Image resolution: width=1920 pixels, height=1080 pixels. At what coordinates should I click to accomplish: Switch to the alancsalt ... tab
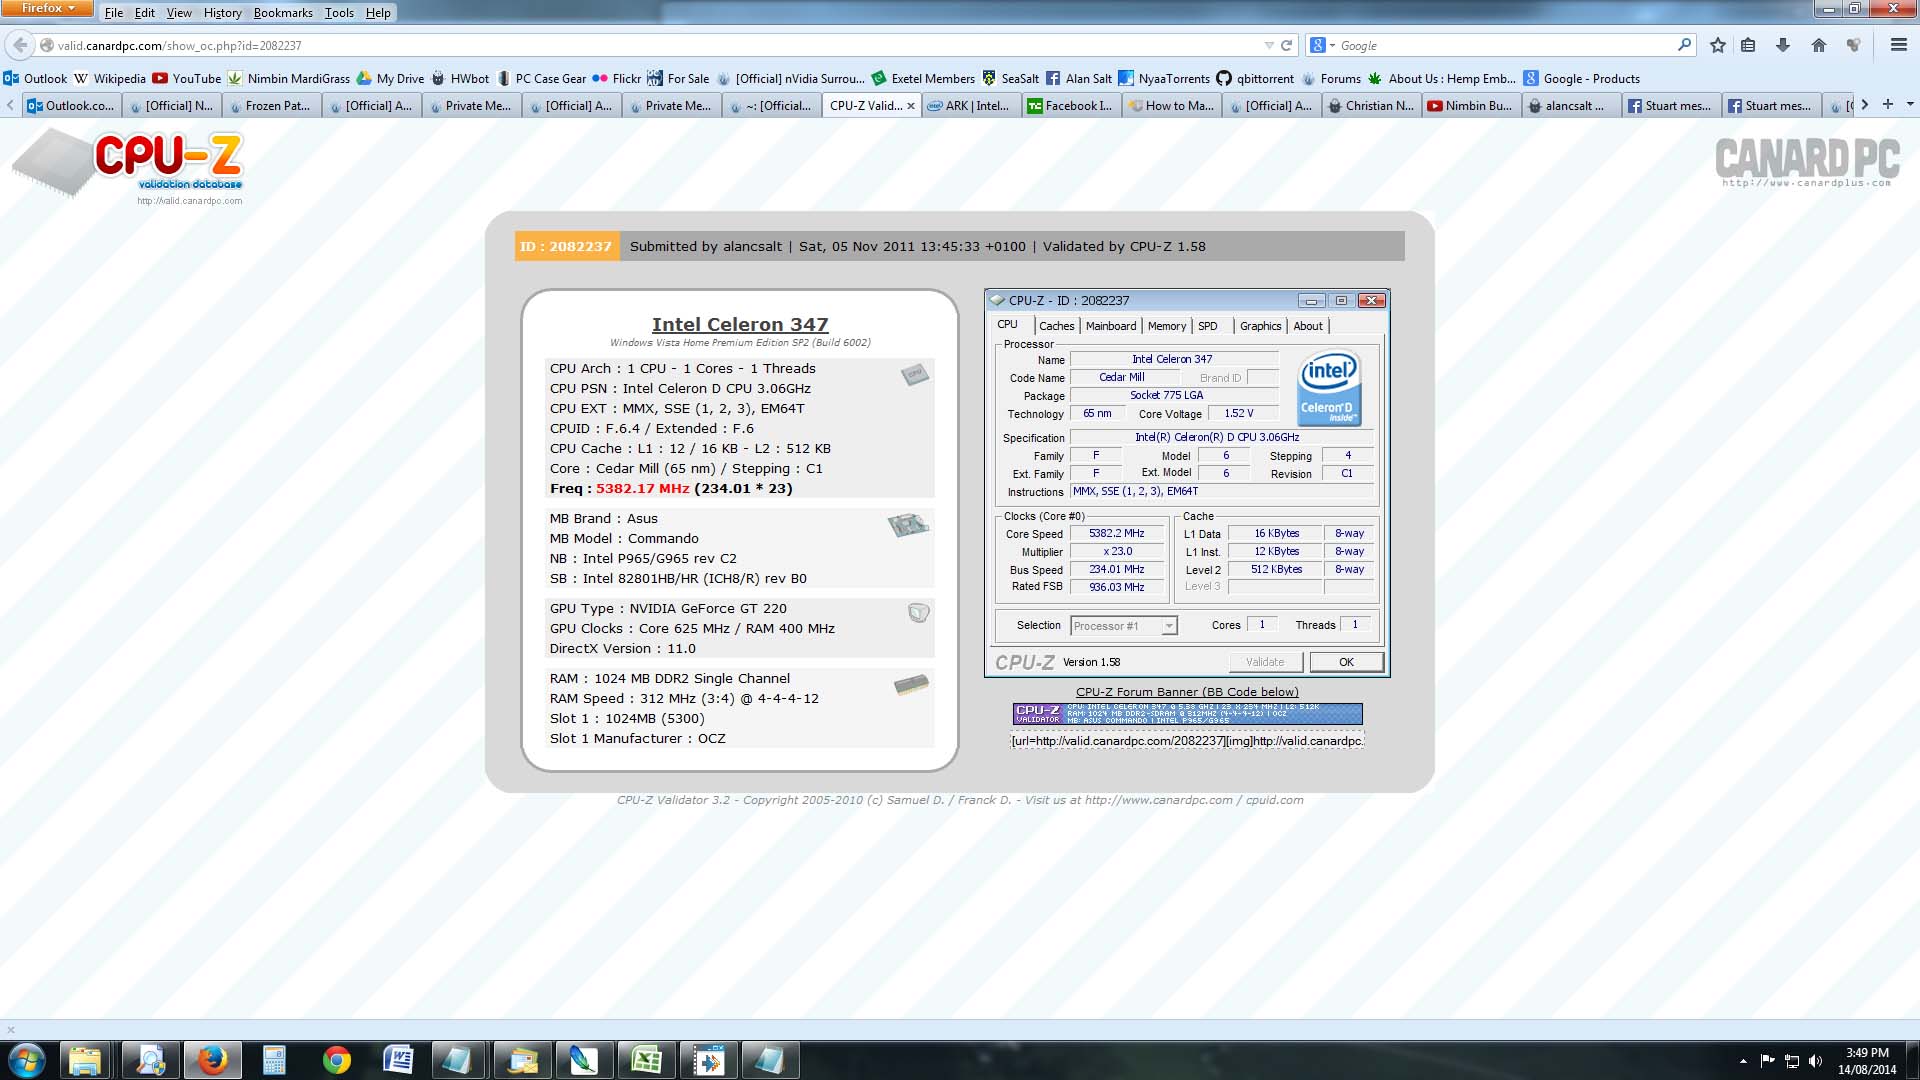[1571, 105]
